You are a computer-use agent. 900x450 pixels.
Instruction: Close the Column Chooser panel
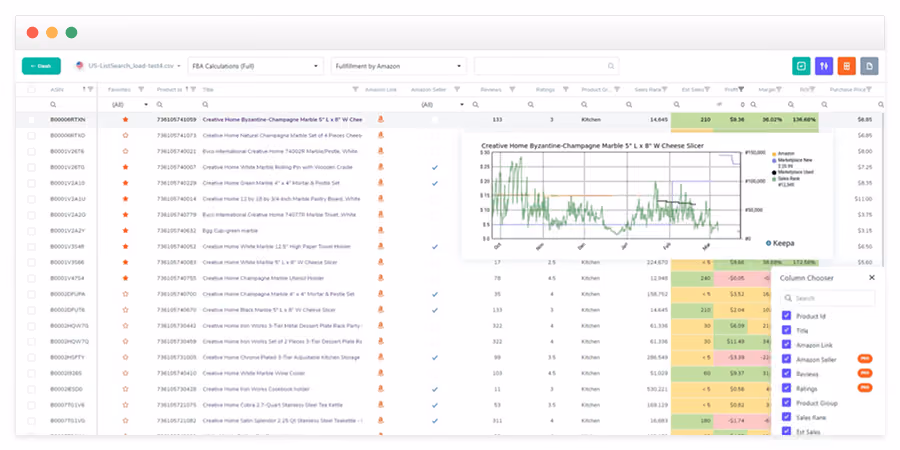click(x=872, y=278)
